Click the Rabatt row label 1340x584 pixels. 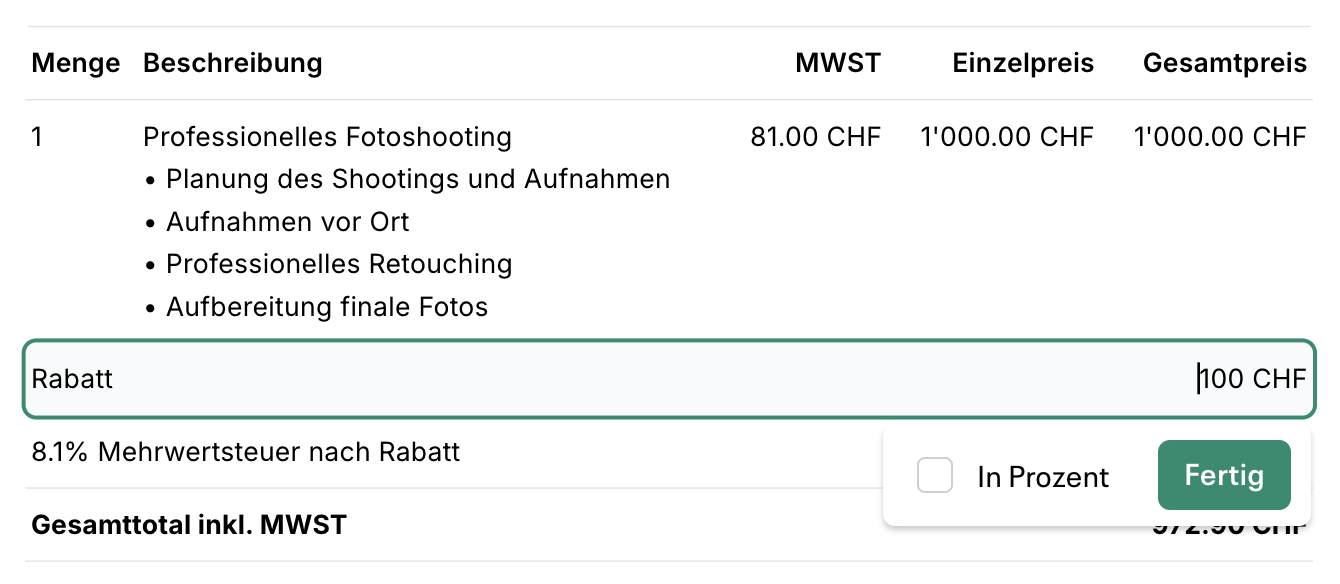(72, 379)
